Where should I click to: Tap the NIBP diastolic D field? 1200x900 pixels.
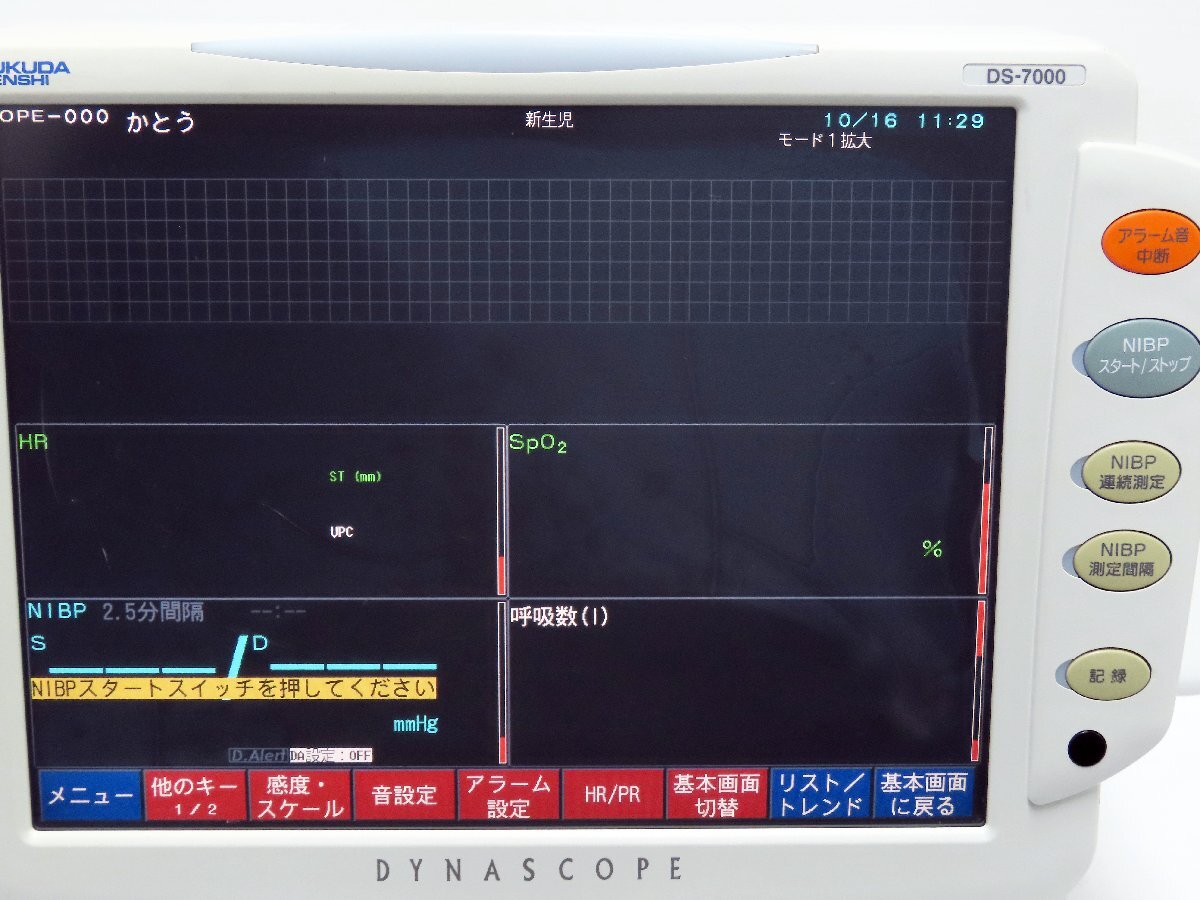coord(343,653)
